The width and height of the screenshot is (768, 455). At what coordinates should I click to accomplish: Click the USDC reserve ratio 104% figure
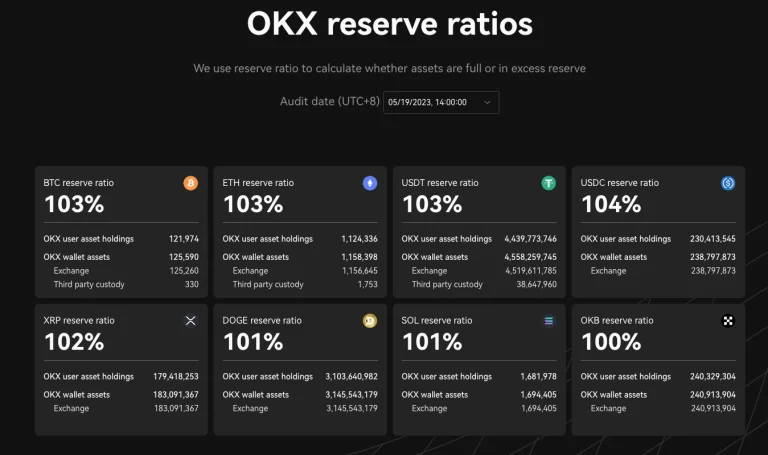(x=611, y=204)
